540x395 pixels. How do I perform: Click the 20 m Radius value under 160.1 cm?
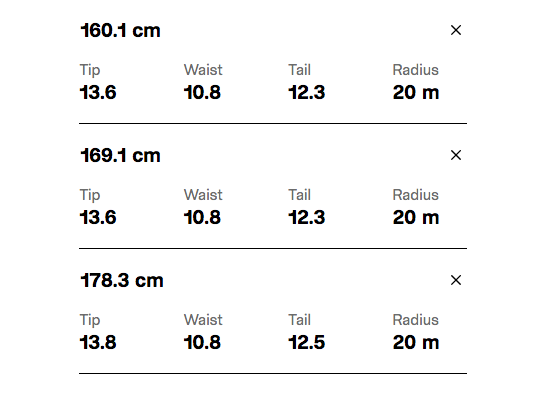pos(416,93)
